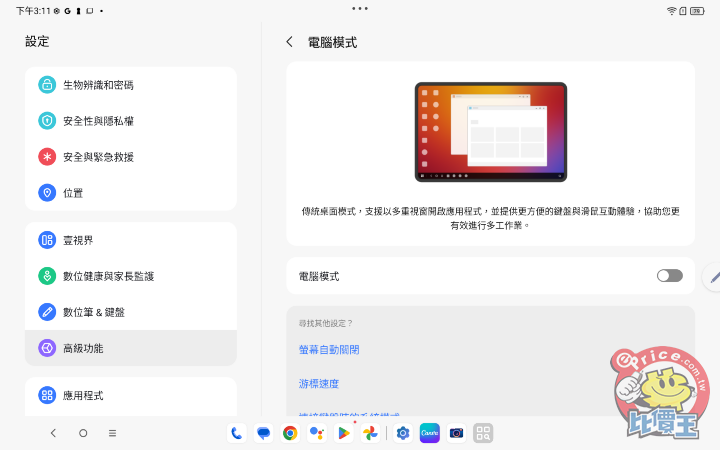Select 高級功能 text label
720x450 pixels.
coord(83,349)
